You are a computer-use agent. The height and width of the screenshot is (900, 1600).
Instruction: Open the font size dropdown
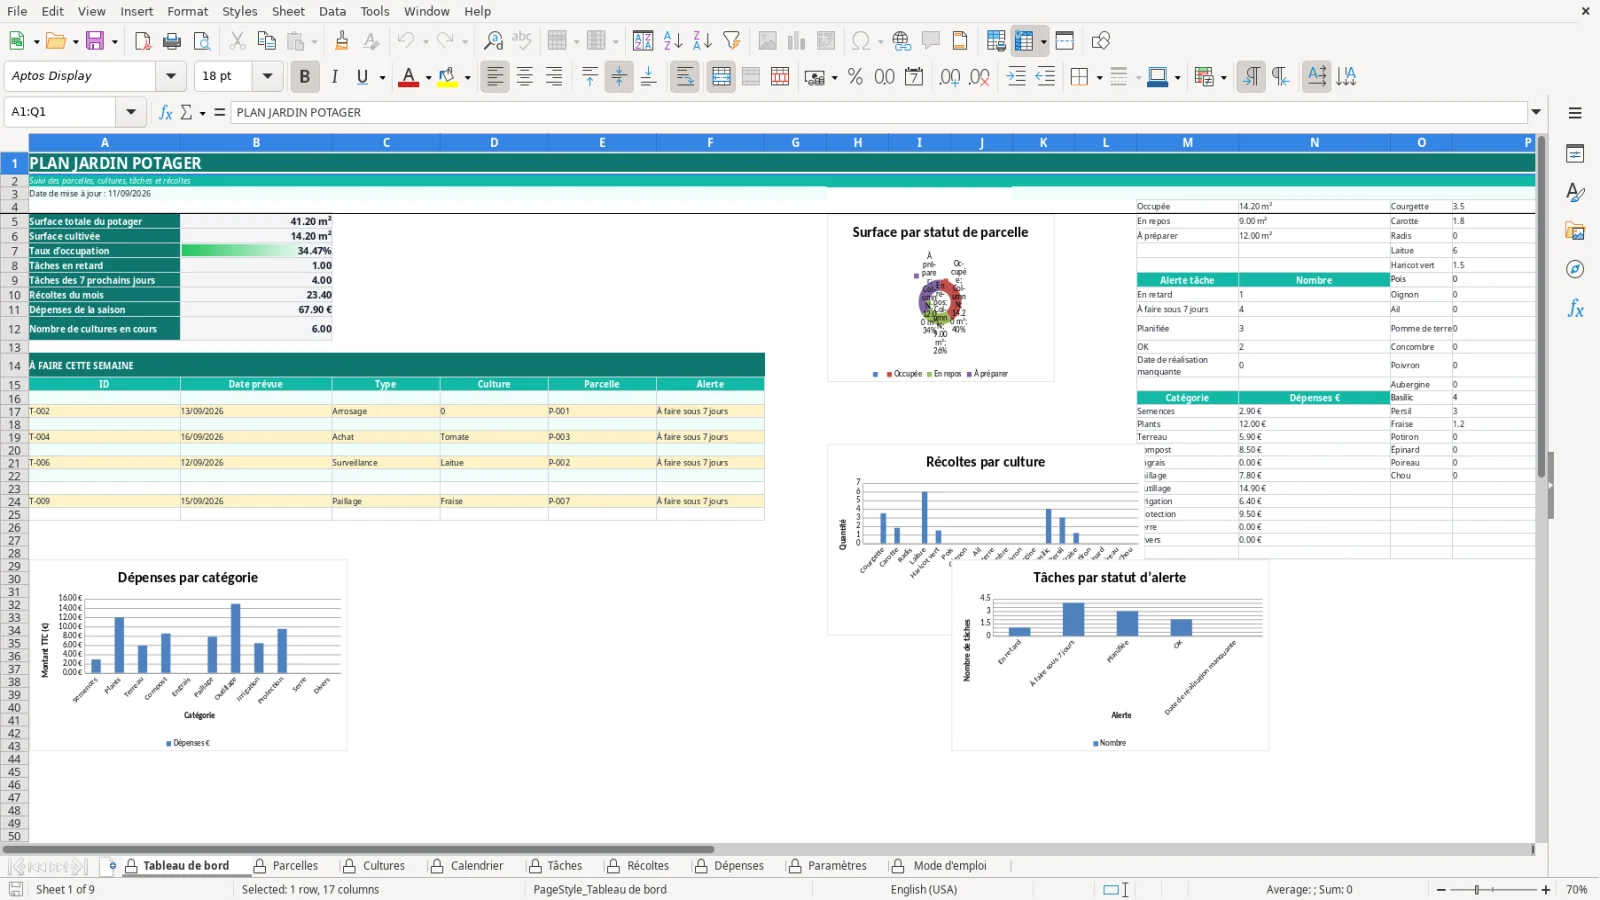coord(267,76)
